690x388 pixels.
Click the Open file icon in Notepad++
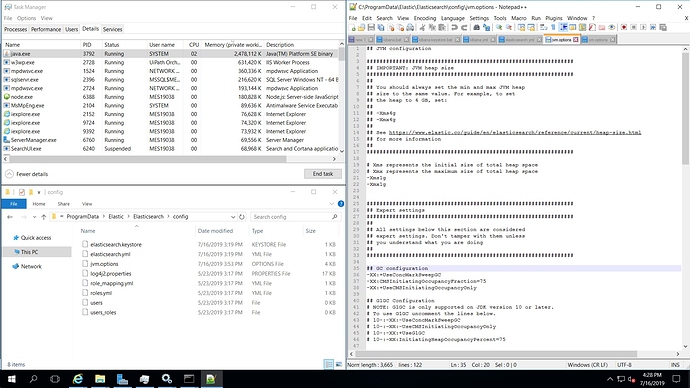point(361,27)
